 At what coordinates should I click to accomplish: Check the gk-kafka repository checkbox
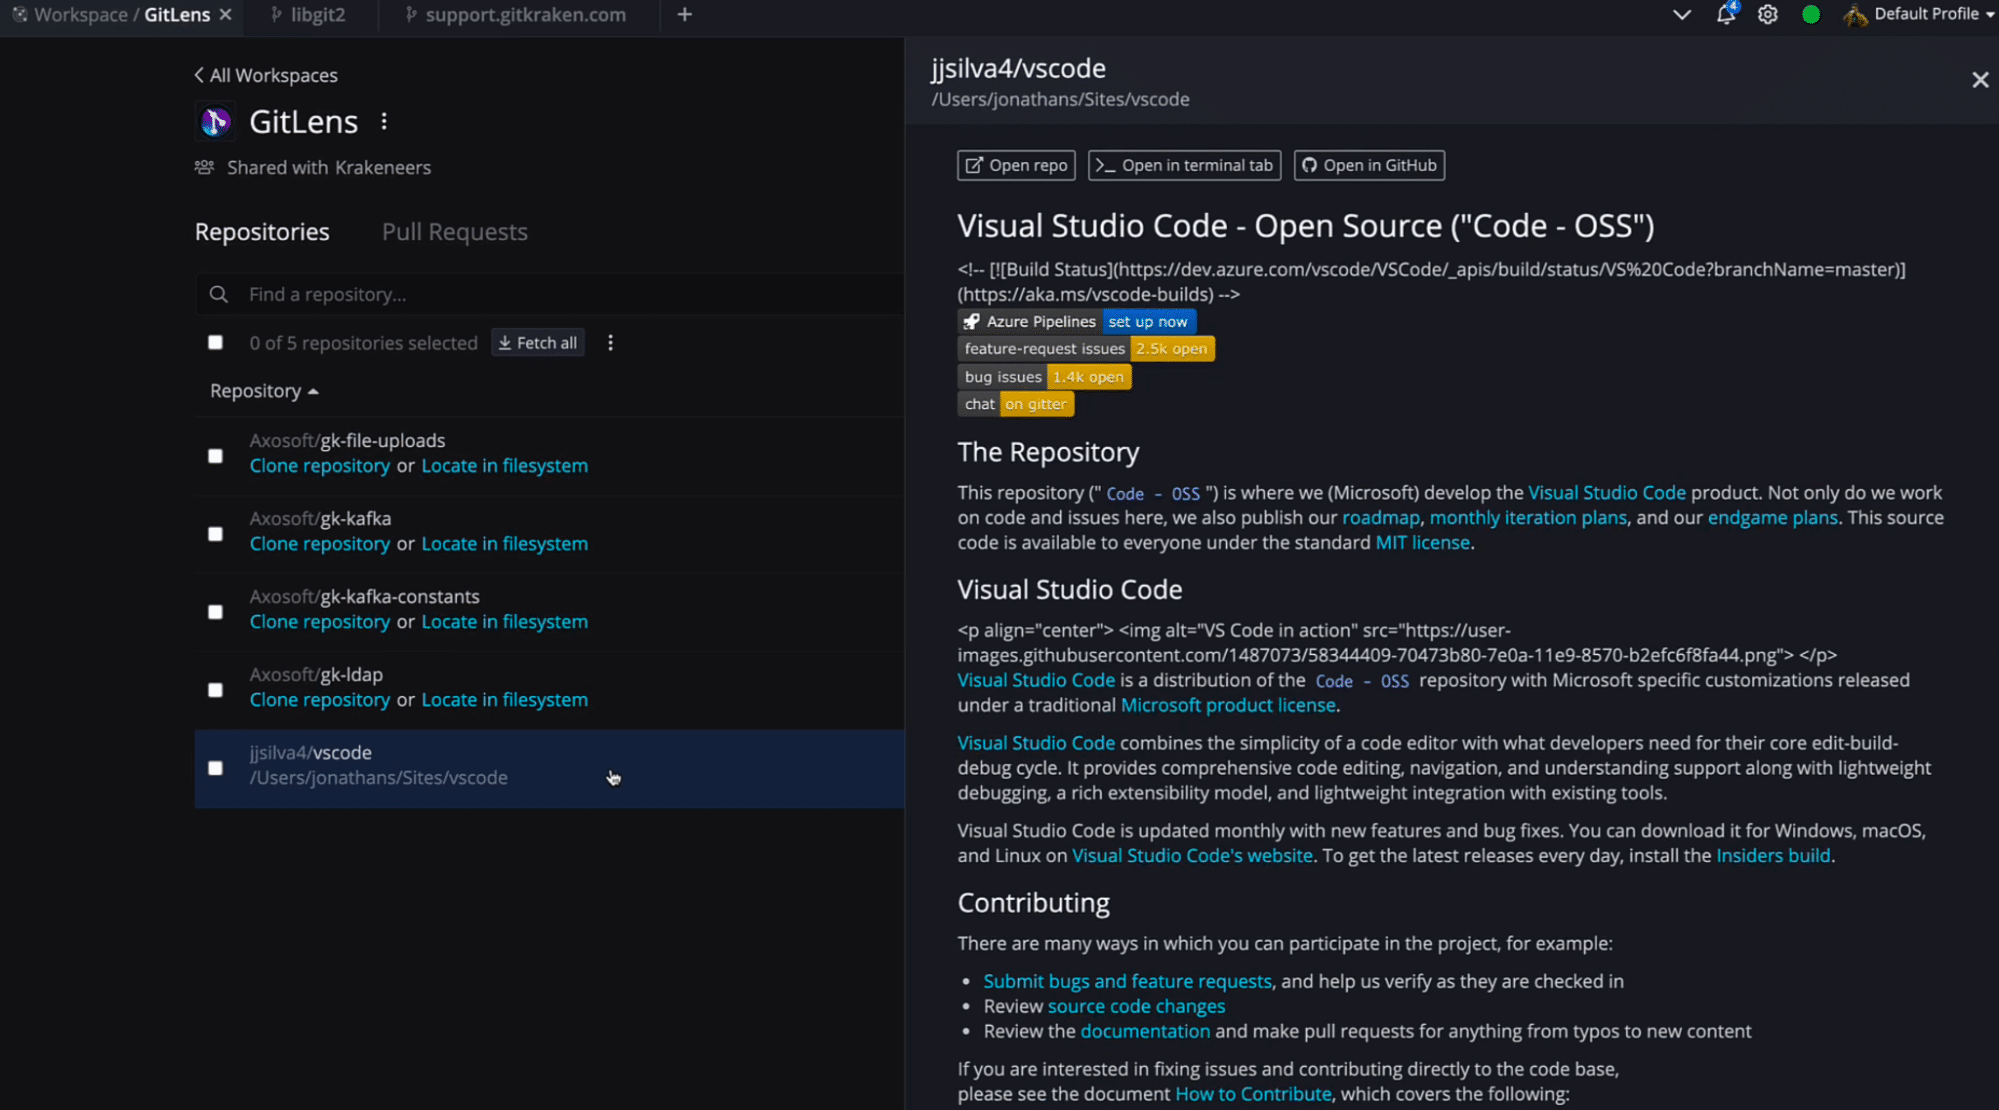[215, 534]
